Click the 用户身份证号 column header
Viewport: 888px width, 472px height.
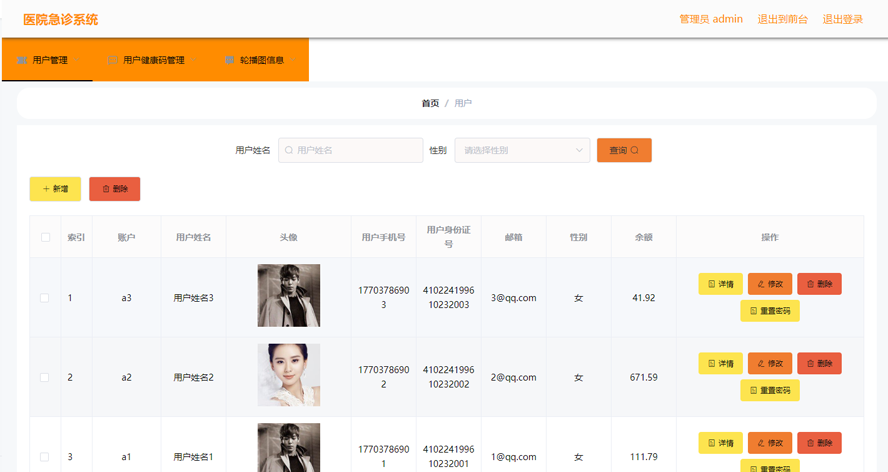449,236
